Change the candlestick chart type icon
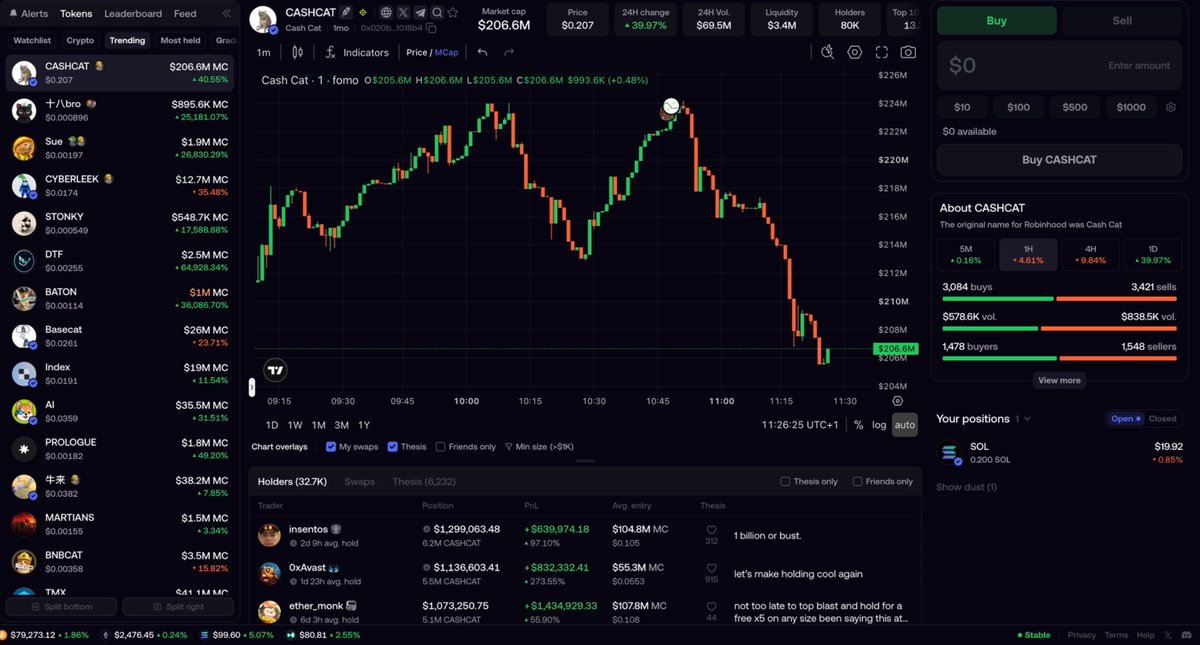 pos(297,52)
